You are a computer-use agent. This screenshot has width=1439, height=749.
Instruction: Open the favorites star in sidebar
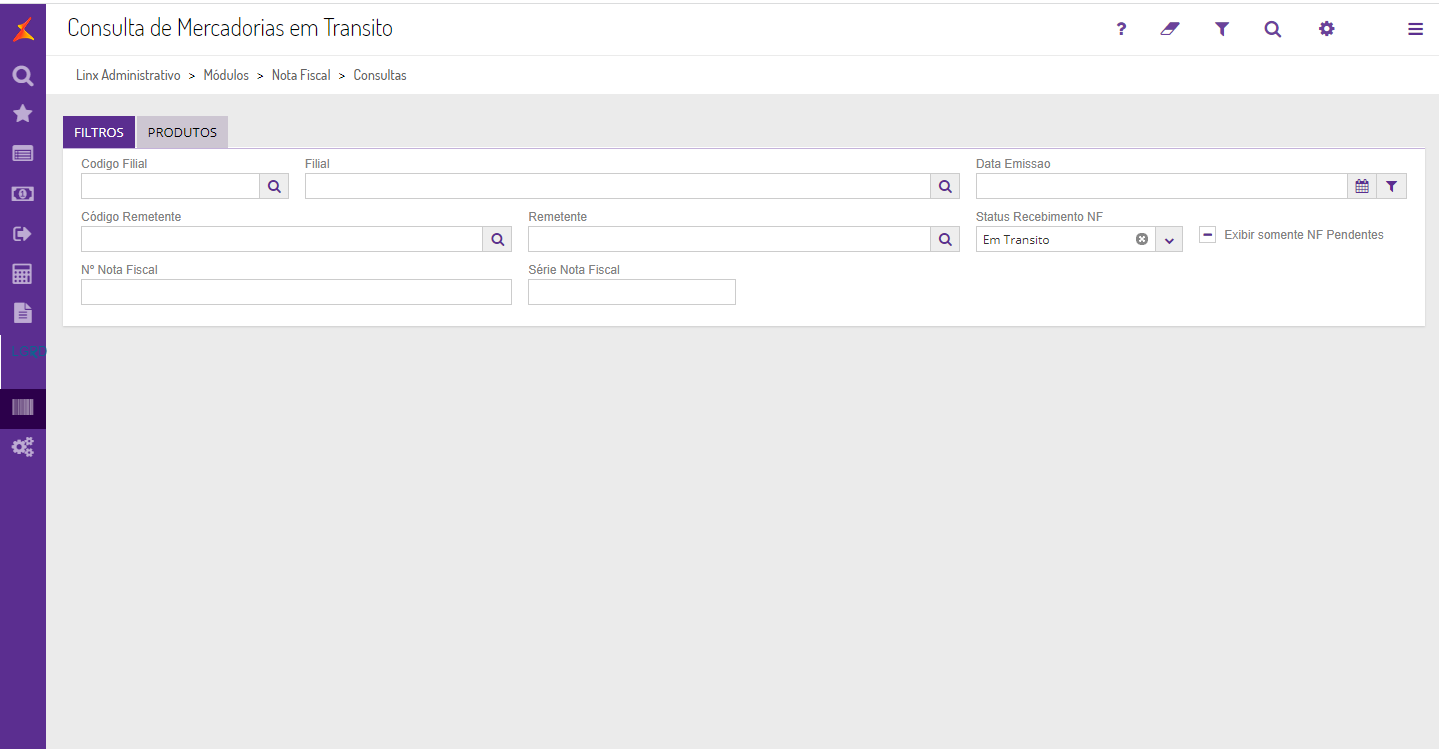click(22, 114)
